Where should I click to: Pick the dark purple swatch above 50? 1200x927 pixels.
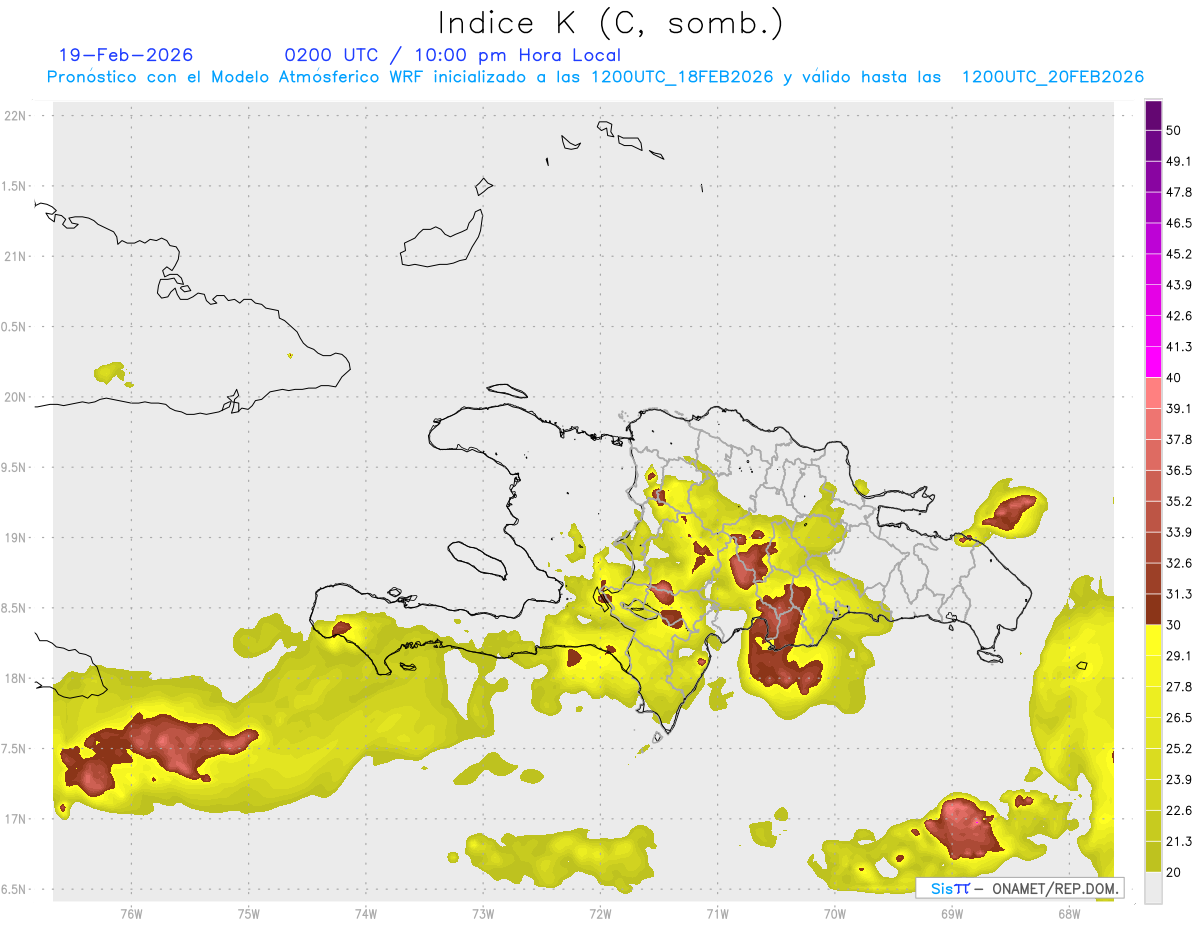click(1153, 115)
